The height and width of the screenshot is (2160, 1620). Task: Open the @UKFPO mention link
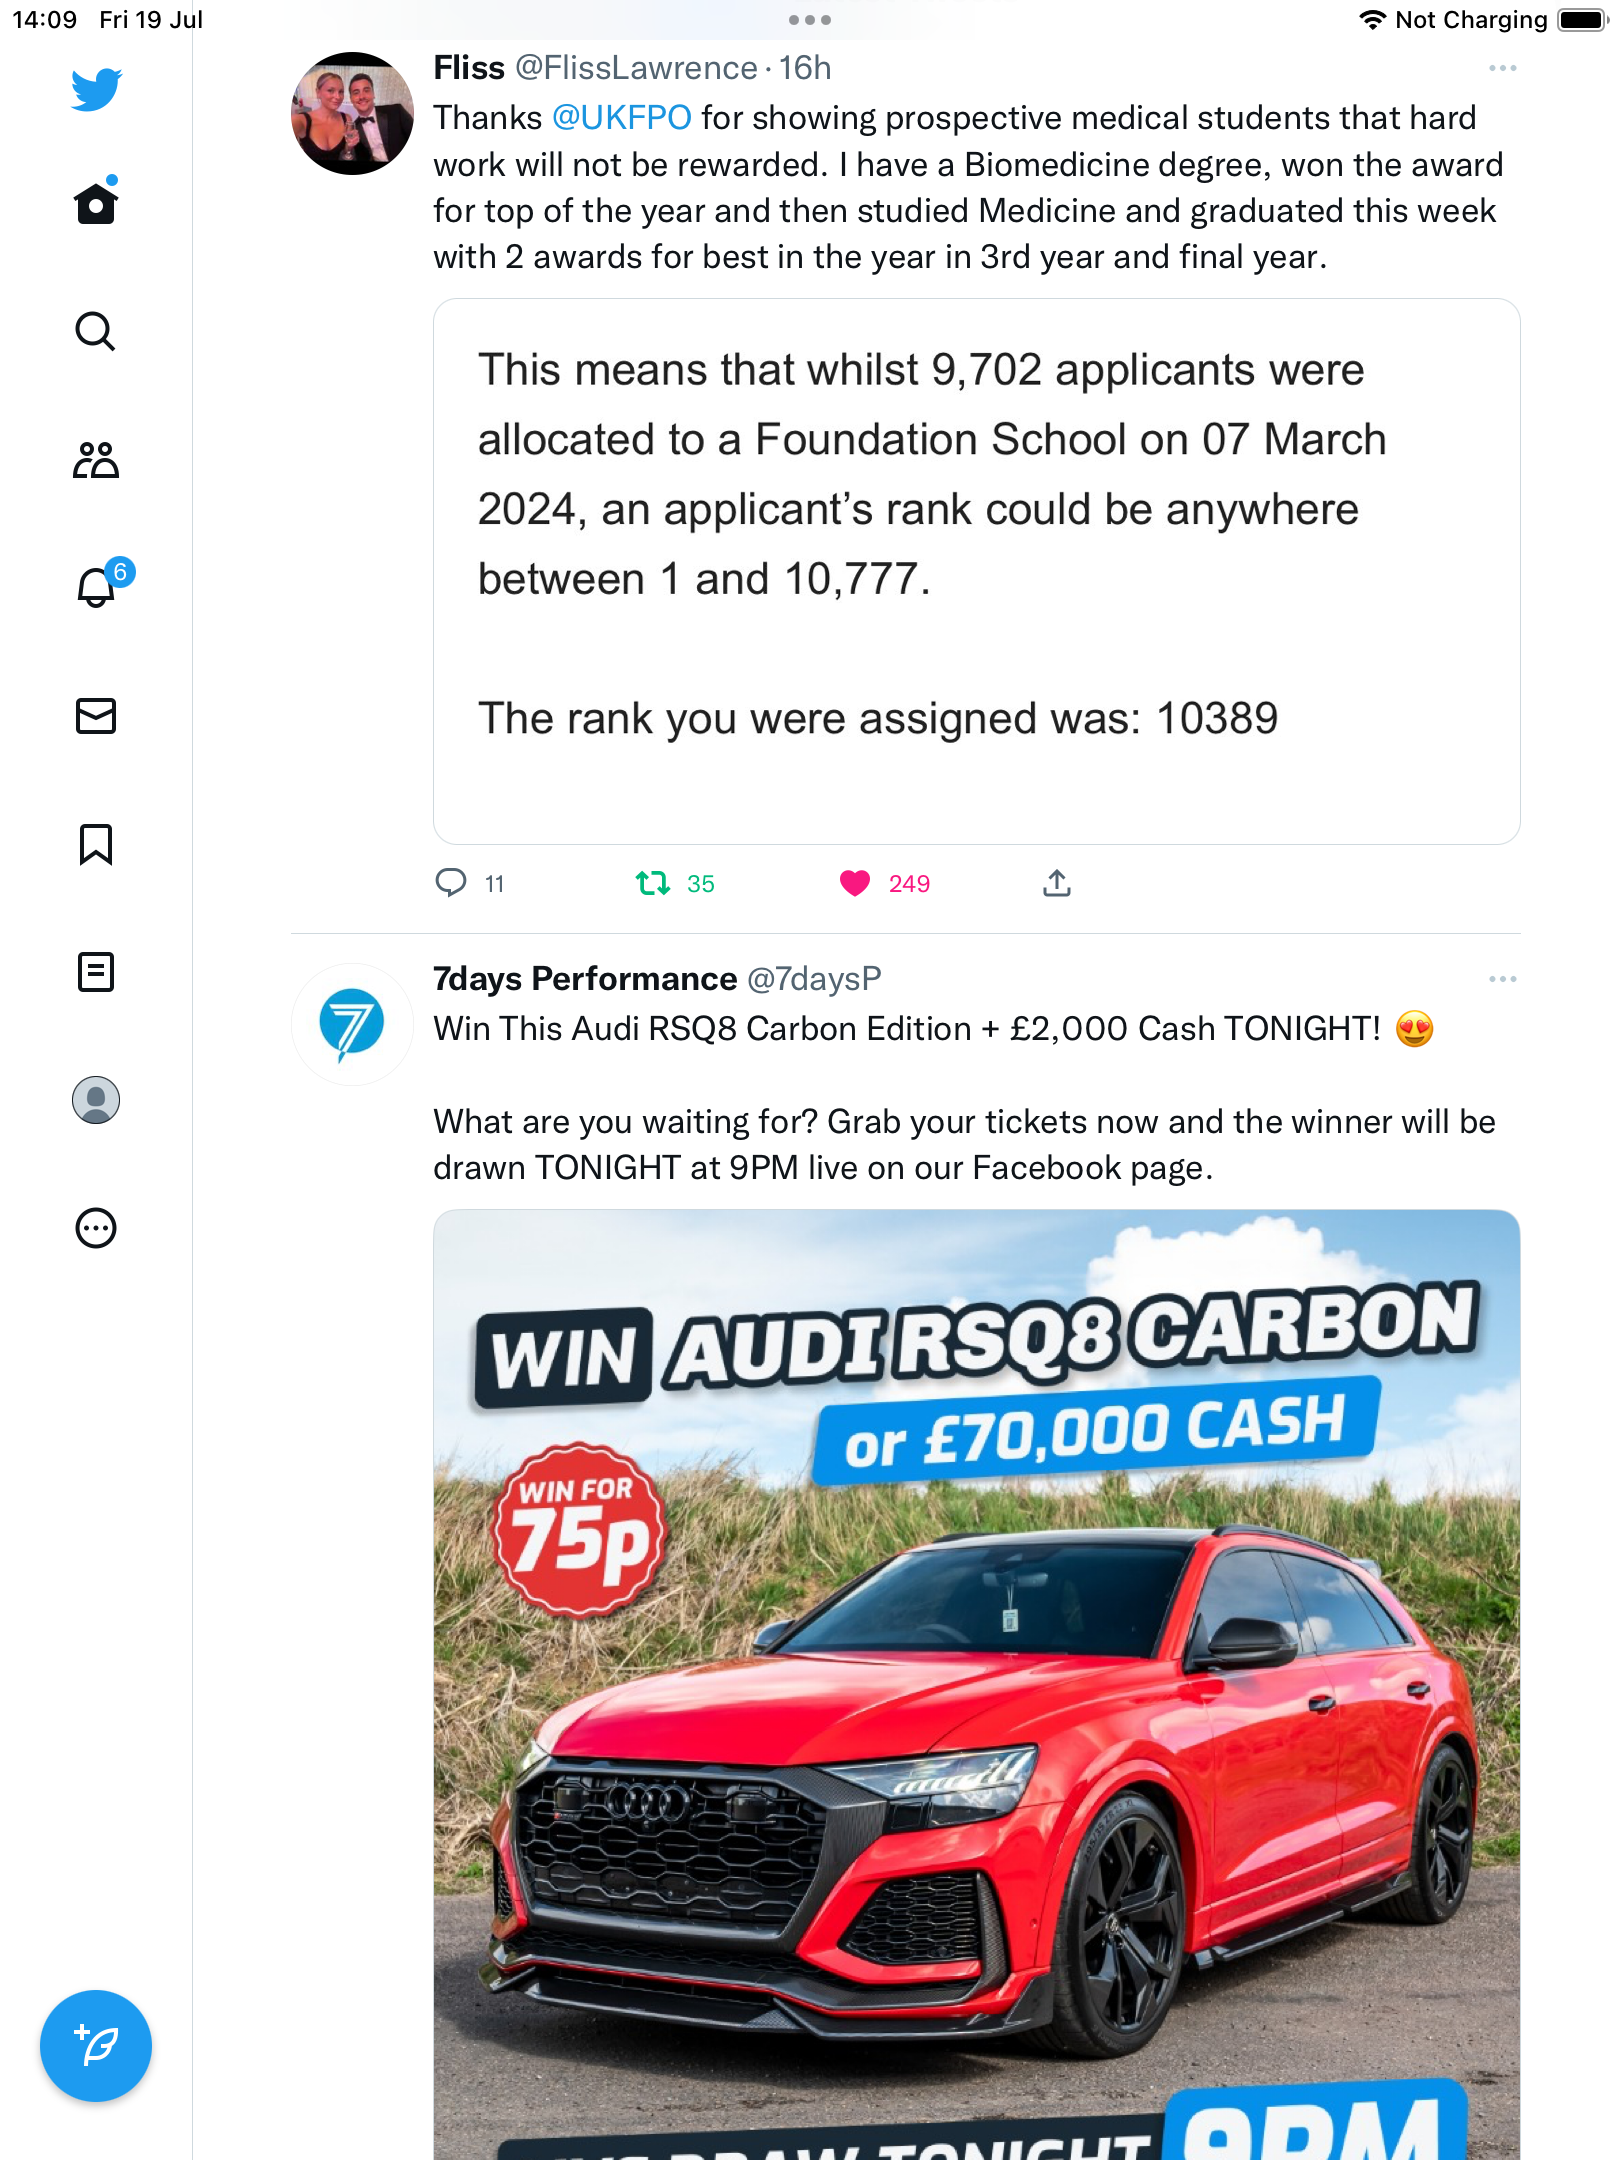(622, 118)
